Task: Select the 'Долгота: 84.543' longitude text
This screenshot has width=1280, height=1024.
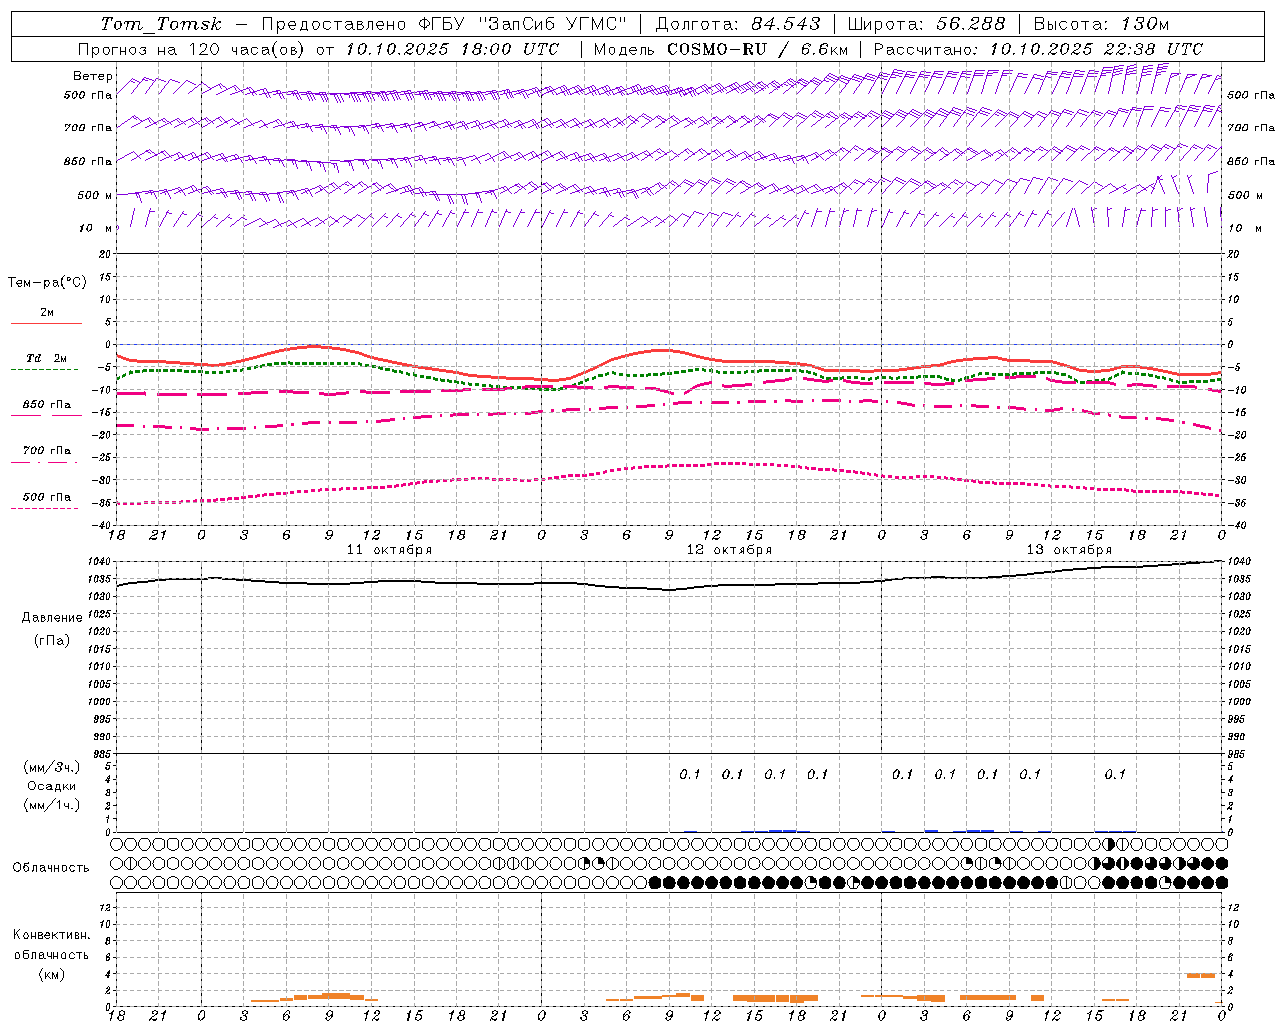Action: click(738, 24)
